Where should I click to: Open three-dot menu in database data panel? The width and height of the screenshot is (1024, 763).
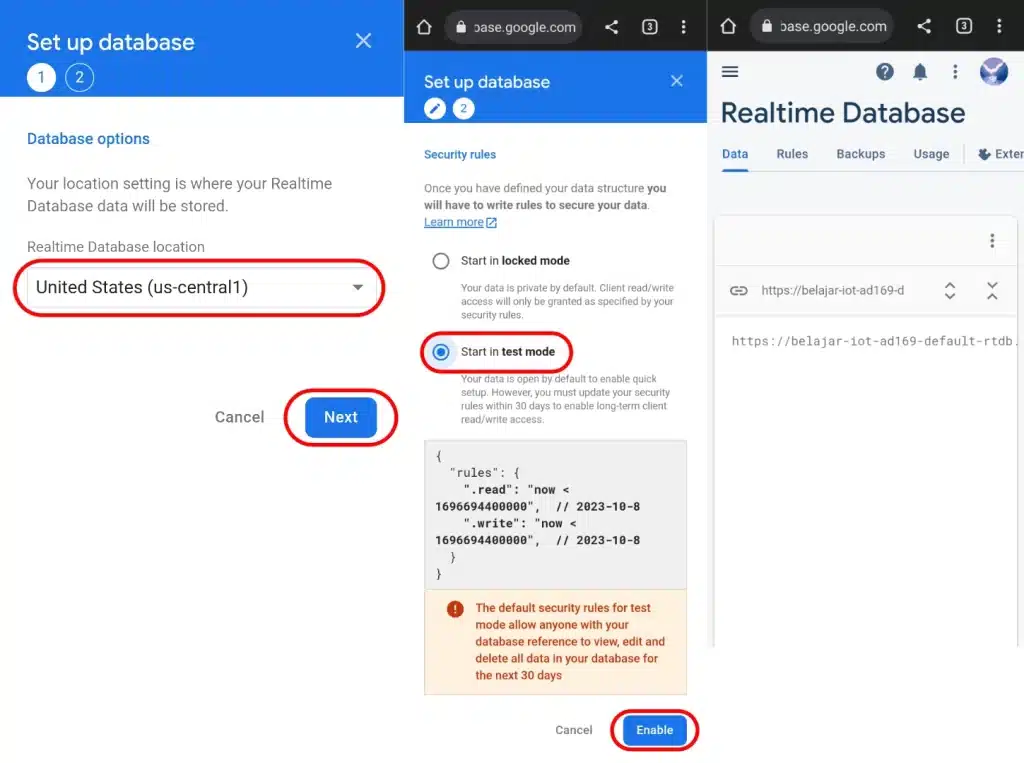pos(992,241)
